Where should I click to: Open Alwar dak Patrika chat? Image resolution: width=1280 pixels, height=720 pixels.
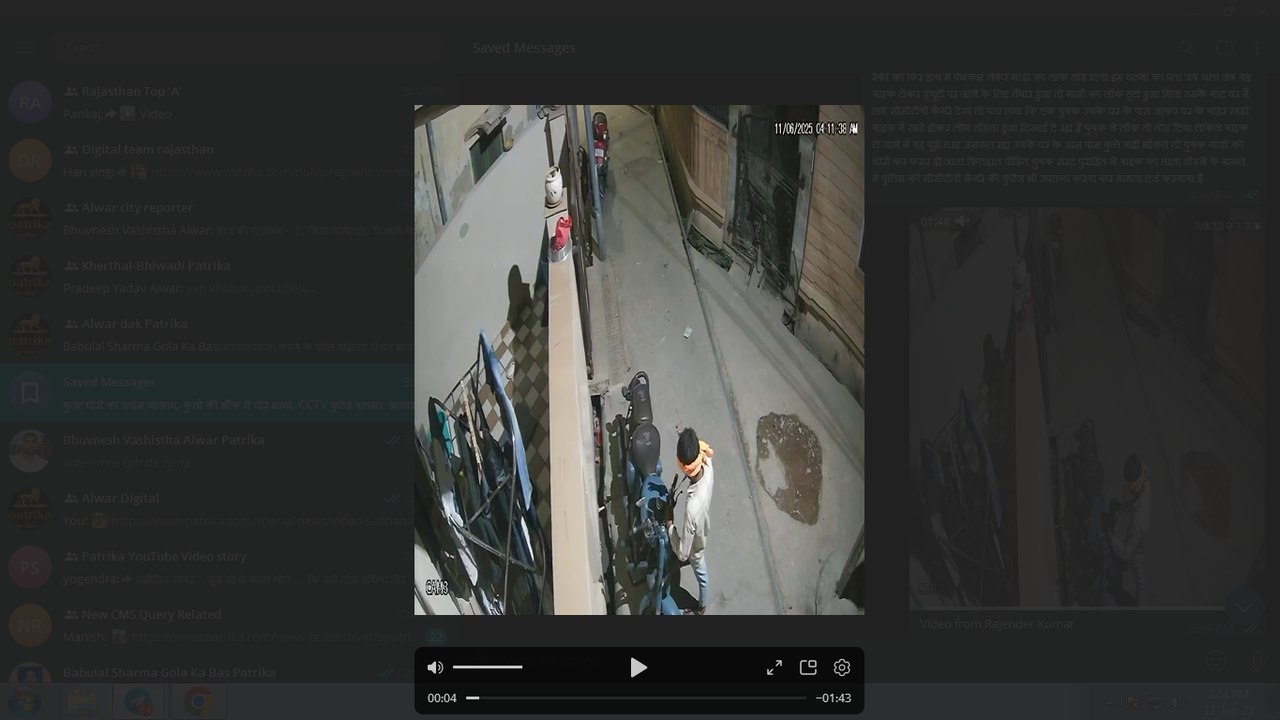click(x=228, y=334)
